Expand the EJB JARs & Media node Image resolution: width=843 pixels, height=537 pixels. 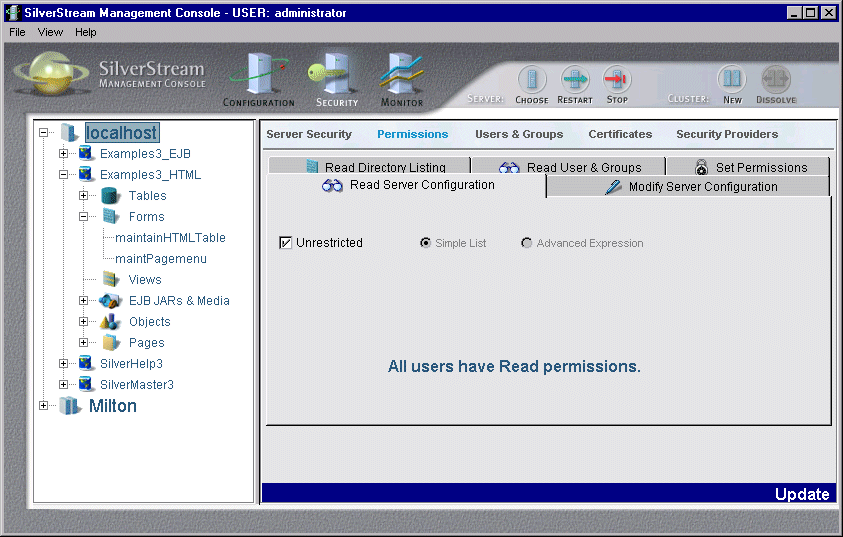83,300
